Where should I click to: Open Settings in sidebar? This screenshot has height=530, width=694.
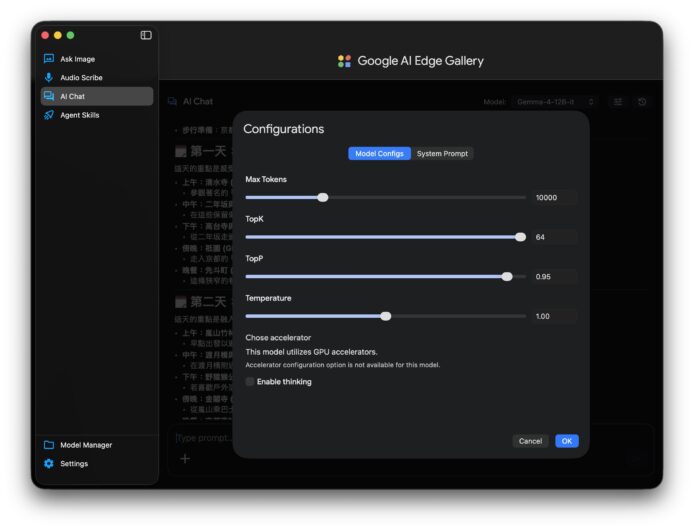[97, 463]
